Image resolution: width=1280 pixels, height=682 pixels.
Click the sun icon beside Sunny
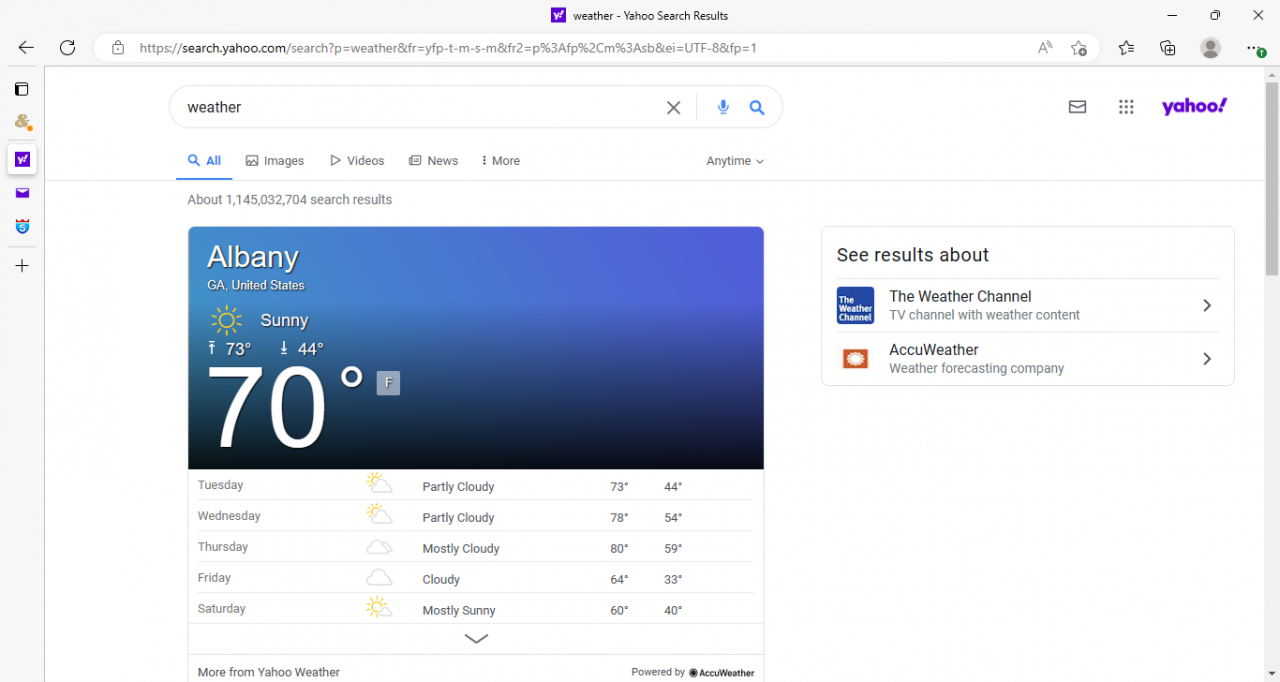(x=226, y=321)
